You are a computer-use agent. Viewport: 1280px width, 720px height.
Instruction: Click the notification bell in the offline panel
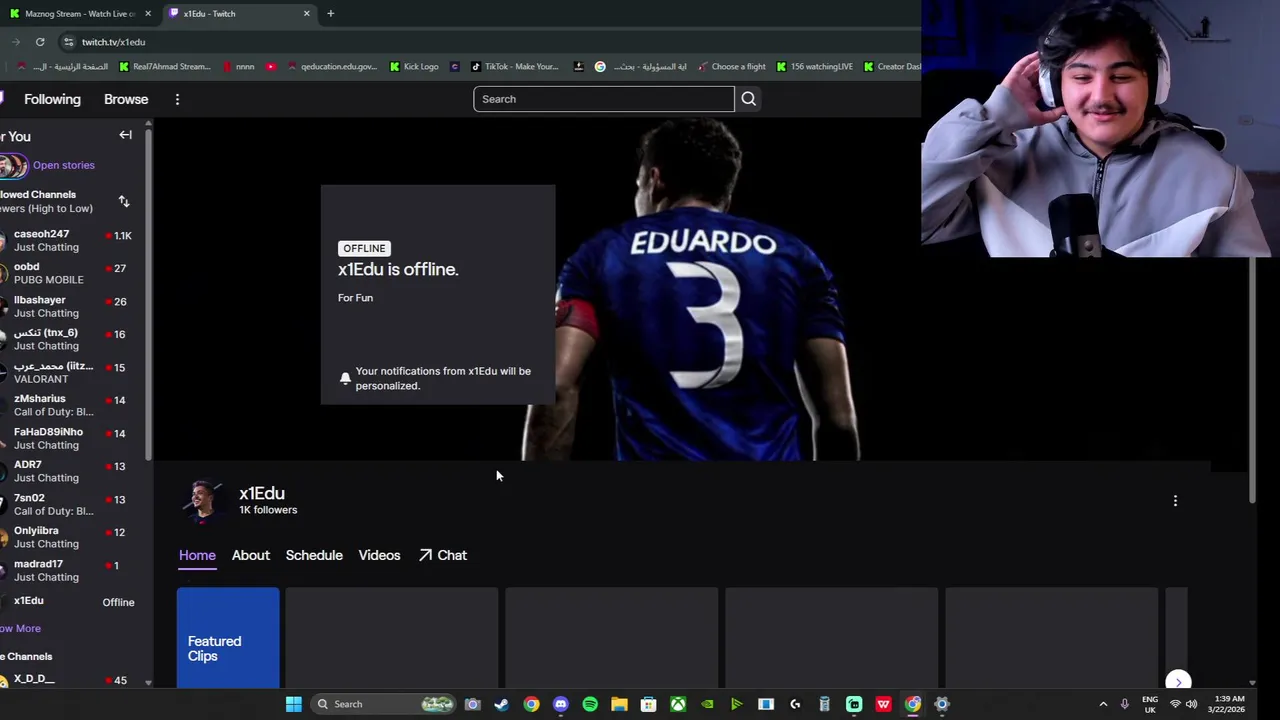coord(345,378)
